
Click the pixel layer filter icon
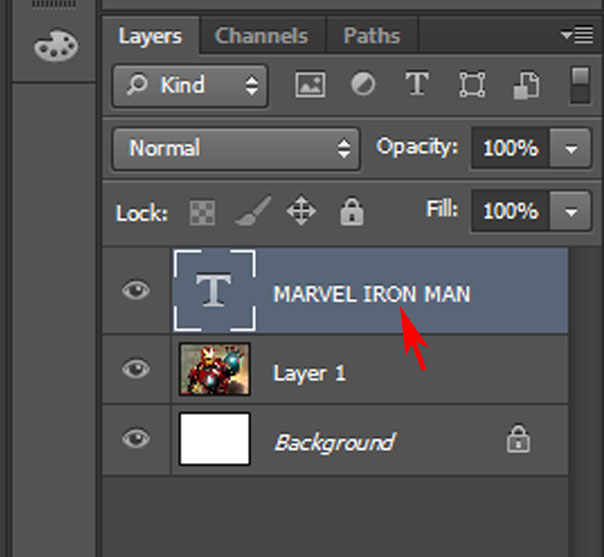tap(311, 85)
